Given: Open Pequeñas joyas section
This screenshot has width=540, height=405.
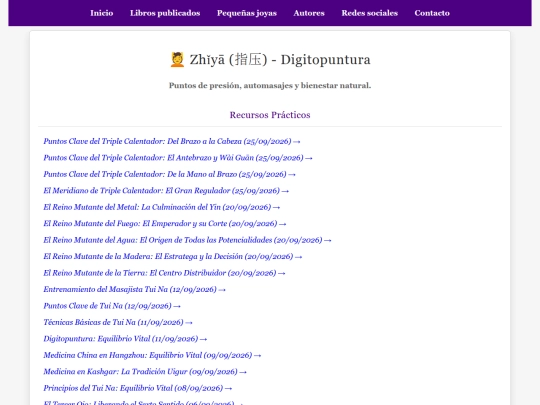Looking at the screenshot, I should tap(247, 13).
